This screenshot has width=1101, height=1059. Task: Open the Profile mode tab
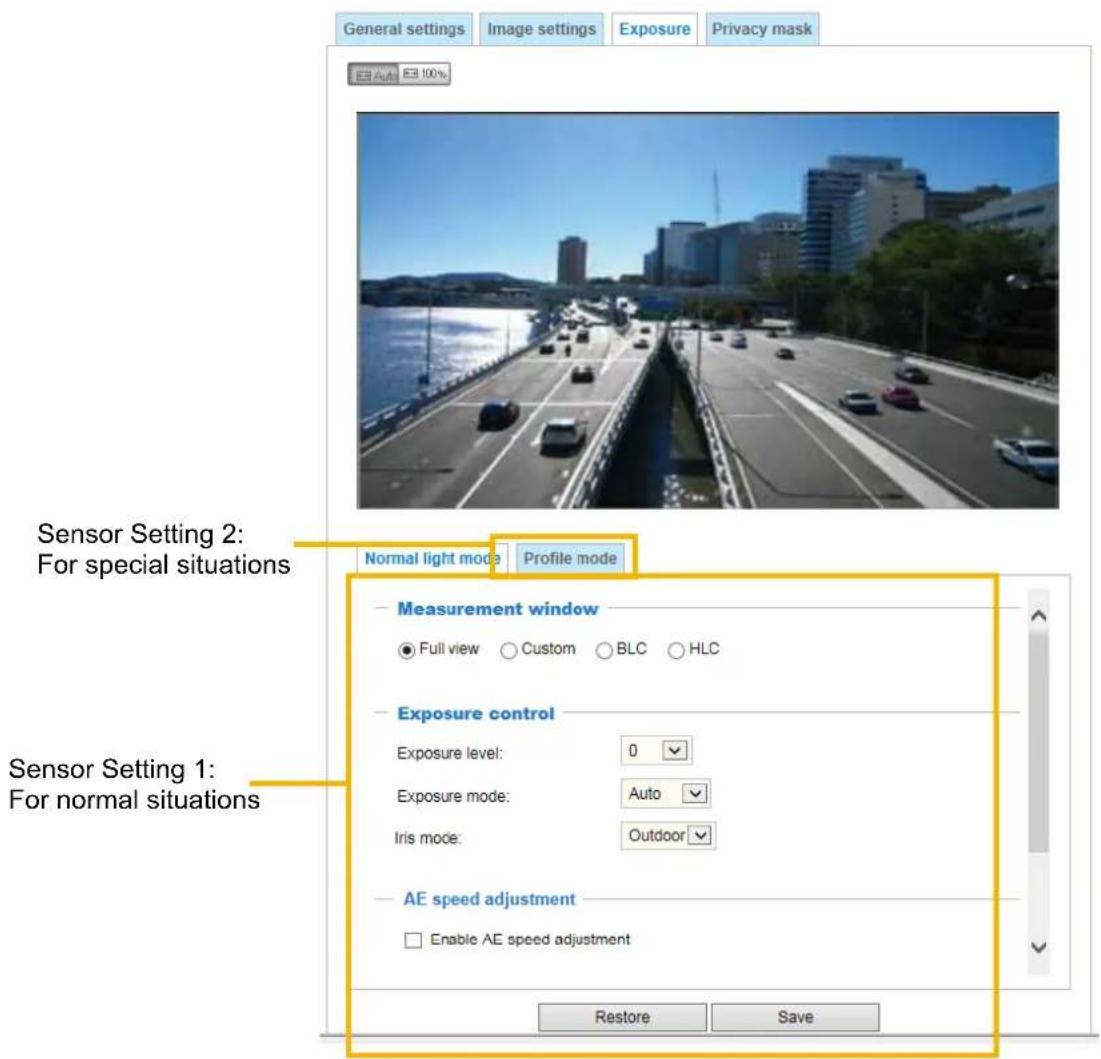(x=570, y=558)
